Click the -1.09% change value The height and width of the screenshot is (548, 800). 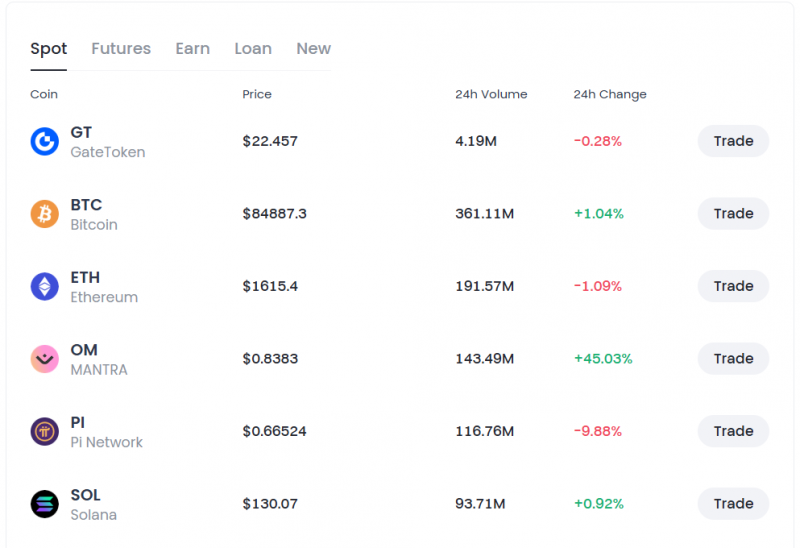pyautogui.click(x=598, y=286)
